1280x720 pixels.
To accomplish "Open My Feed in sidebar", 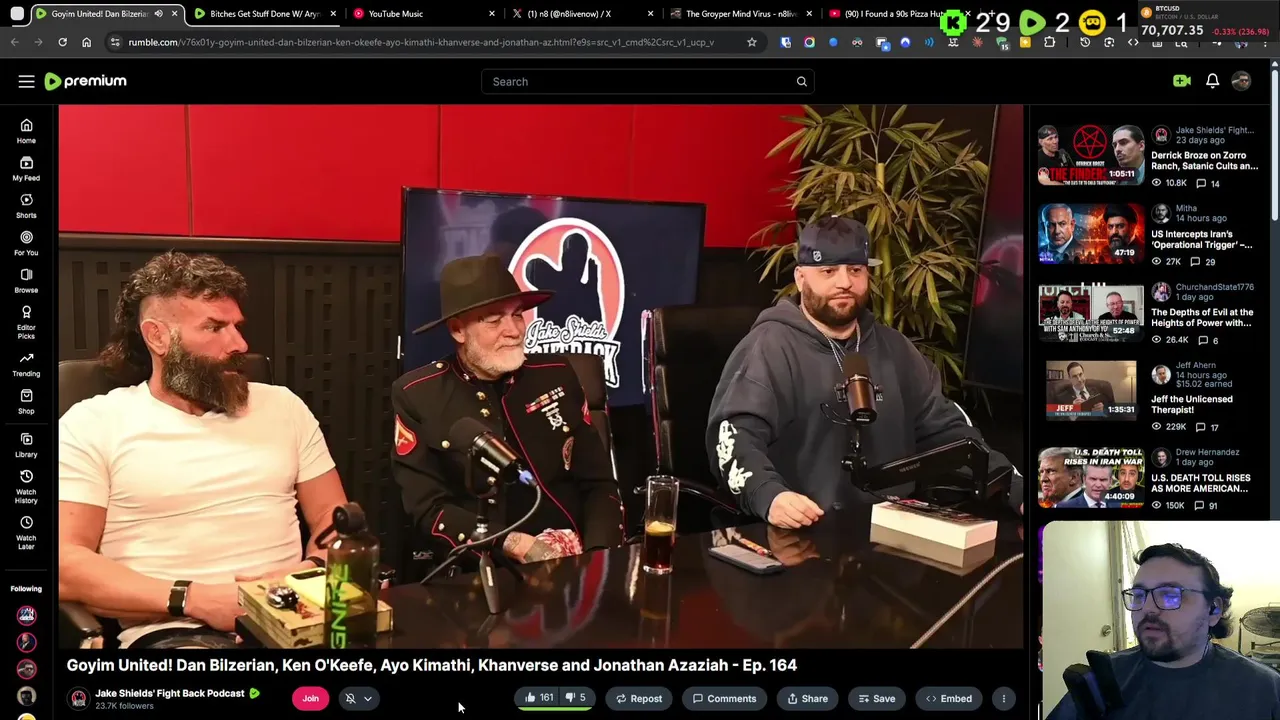I will pos(26,168).
